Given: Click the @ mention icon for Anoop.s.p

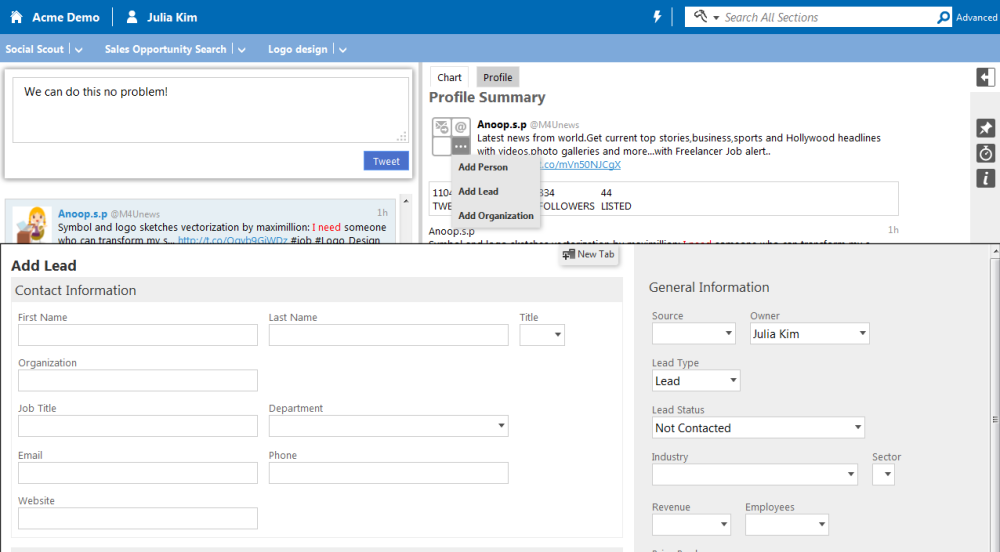Looking at the screenshot, I should (460, 127).
